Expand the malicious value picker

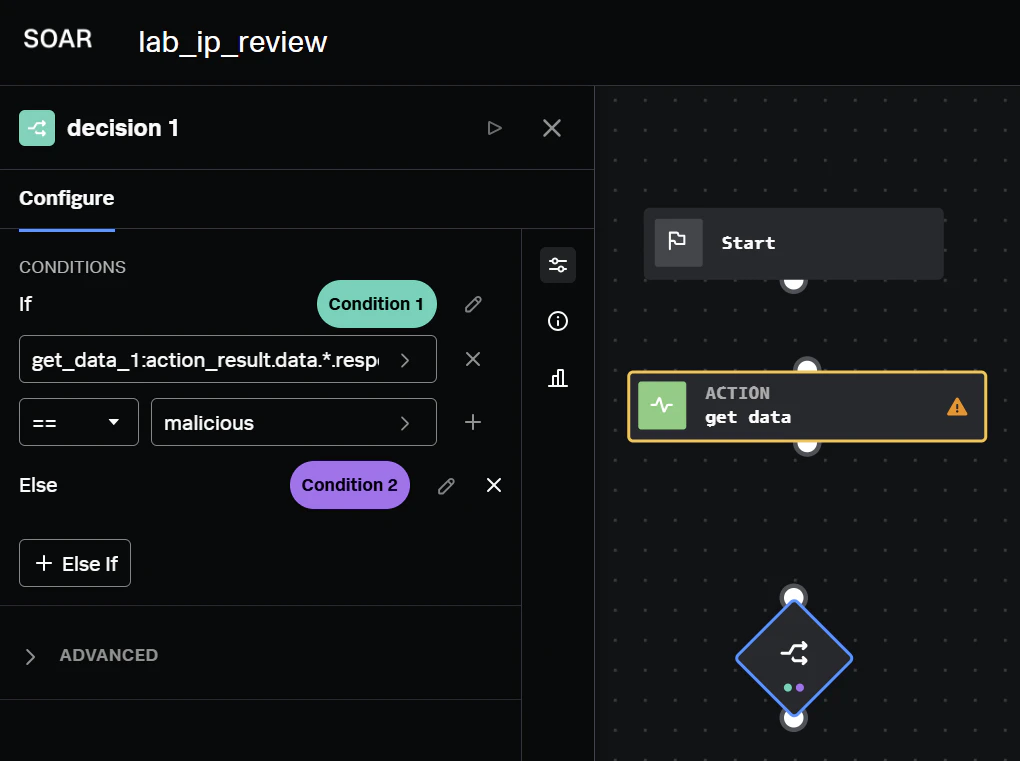coord(405,423)
